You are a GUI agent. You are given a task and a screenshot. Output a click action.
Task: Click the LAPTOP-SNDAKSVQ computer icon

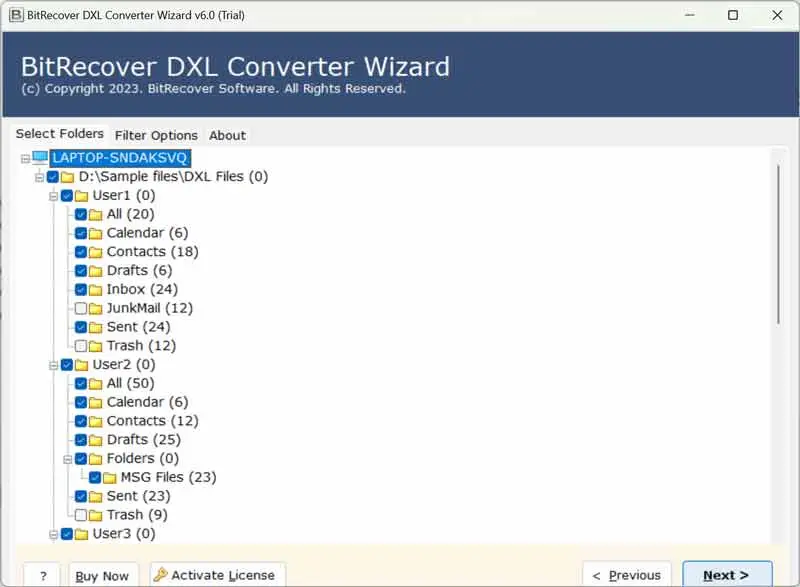[x=40, y=158]
